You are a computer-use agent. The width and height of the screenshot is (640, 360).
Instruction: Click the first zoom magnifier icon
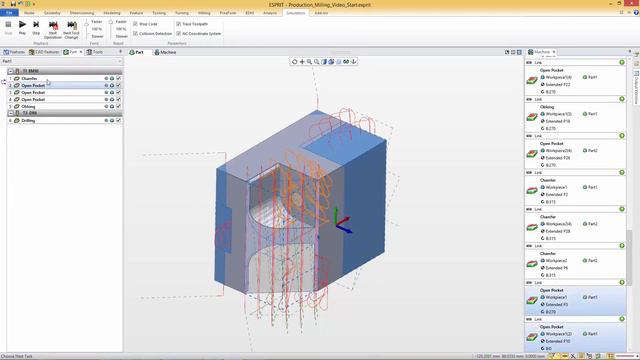point(309,62)
